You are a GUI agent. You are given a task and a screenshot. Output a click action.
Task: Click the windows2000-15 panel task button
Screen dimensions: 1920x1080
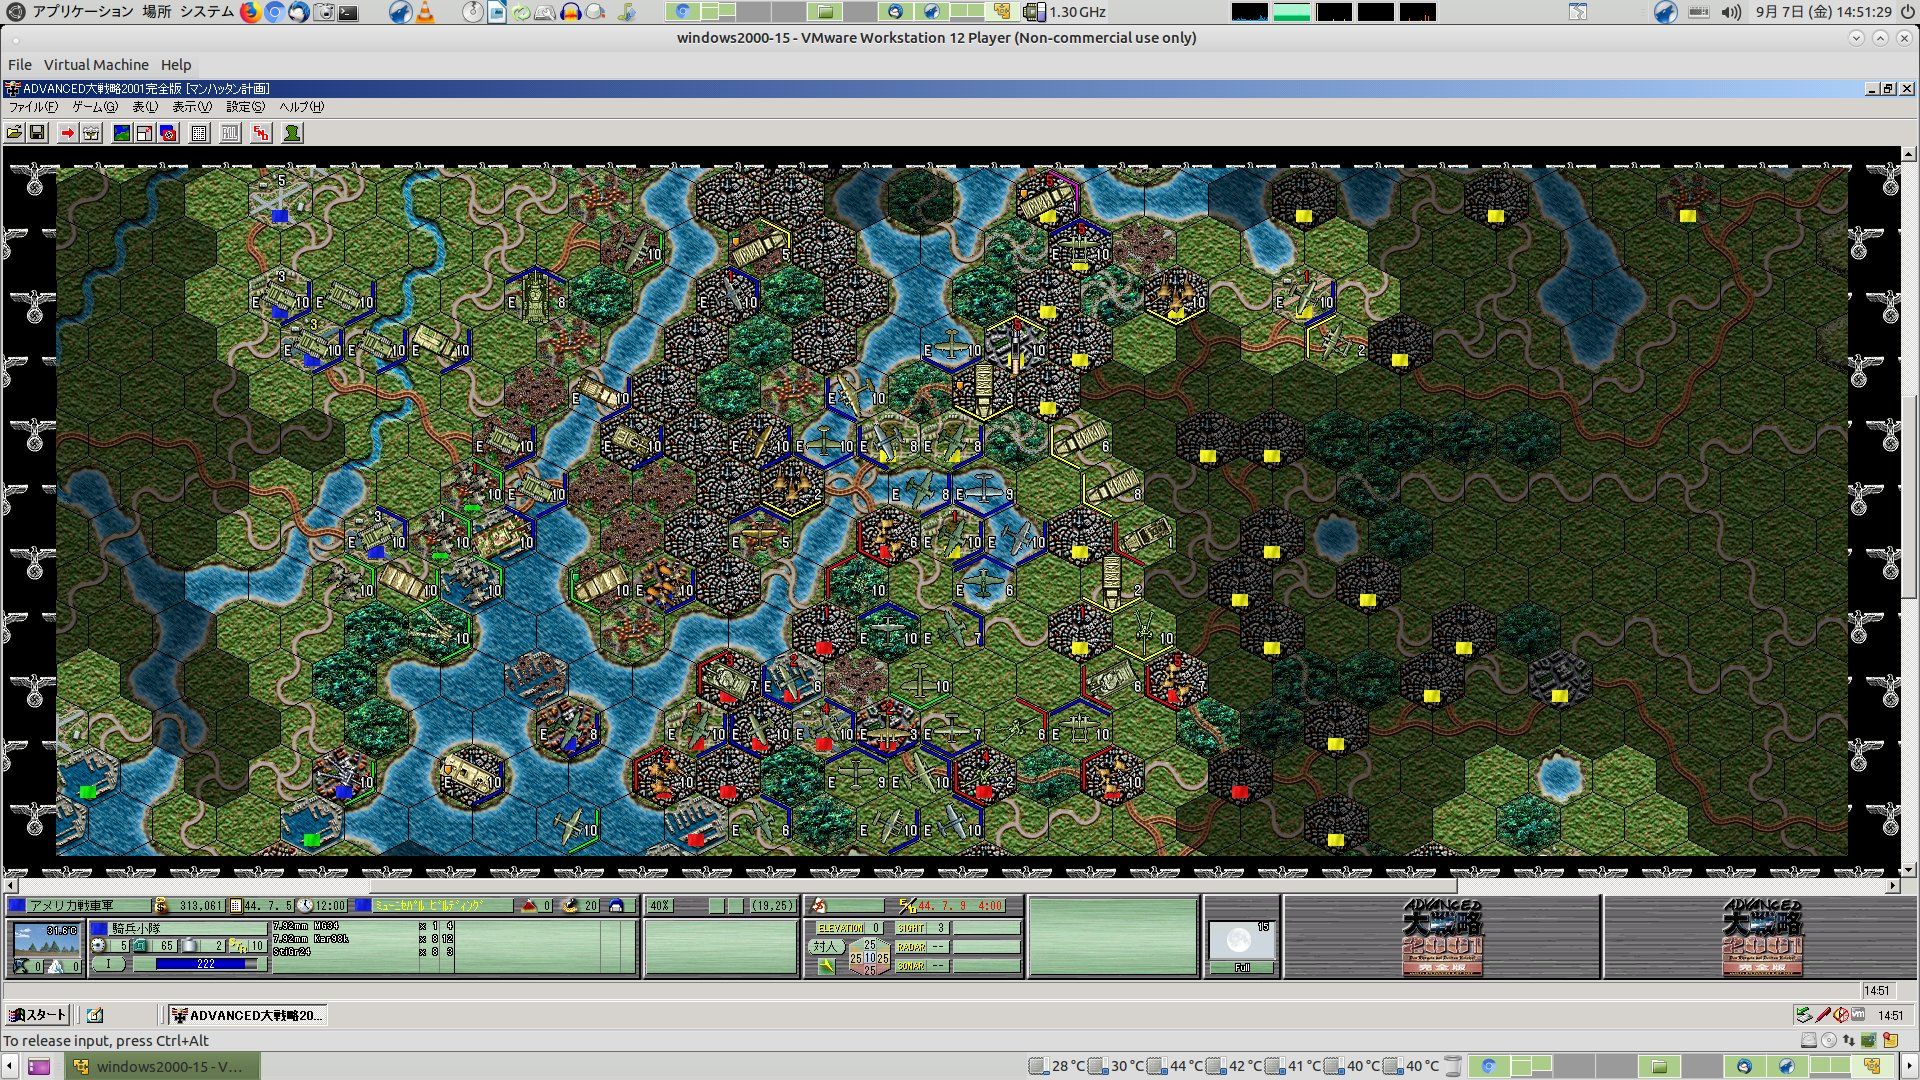pos(163,1066)
